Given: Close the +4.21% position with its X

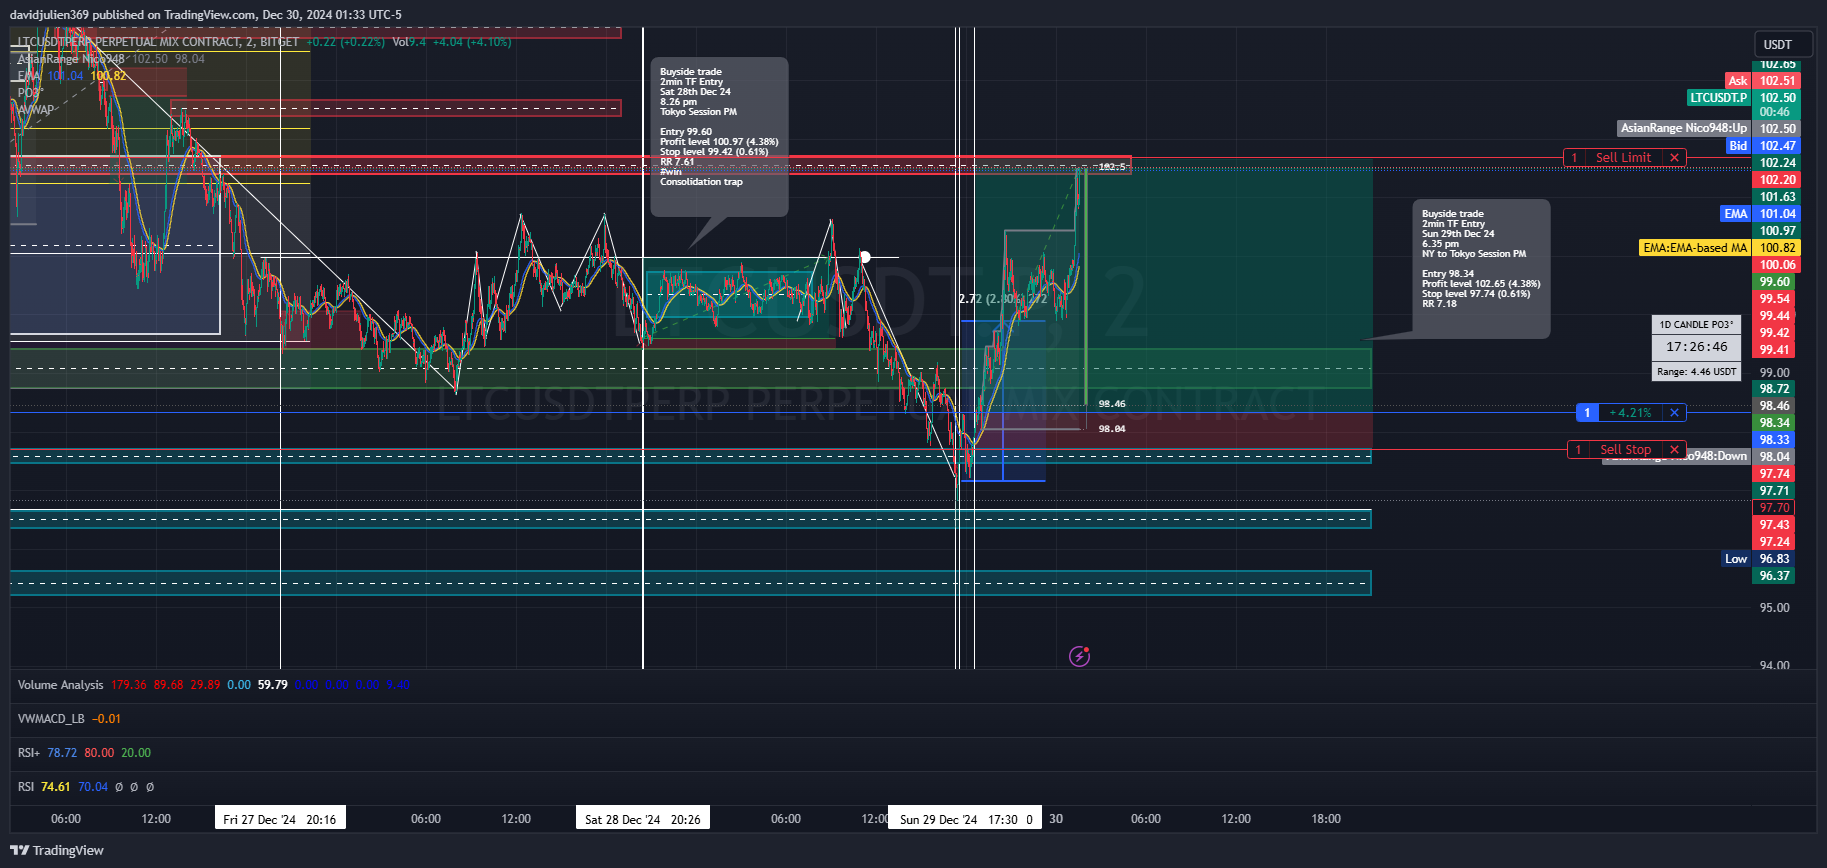Looking at the screenshot, I should [x=1674, y=412].
